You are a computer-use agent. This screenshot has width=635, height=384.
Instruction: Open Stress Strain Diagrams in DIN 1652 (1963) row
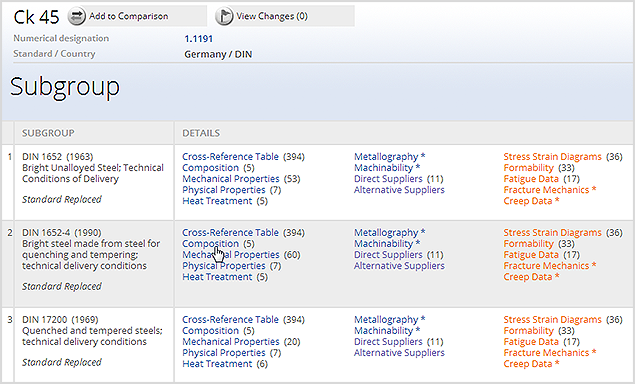552,156
